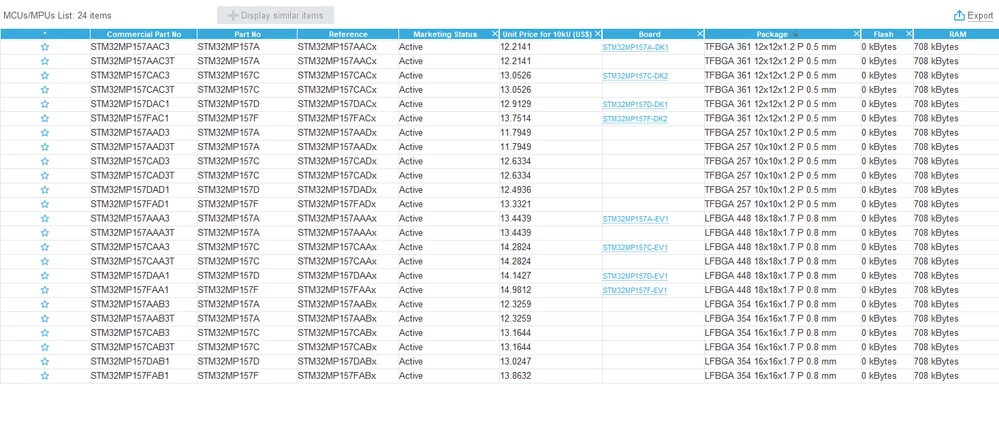Remove the Board column with its X

click(700, 34)
